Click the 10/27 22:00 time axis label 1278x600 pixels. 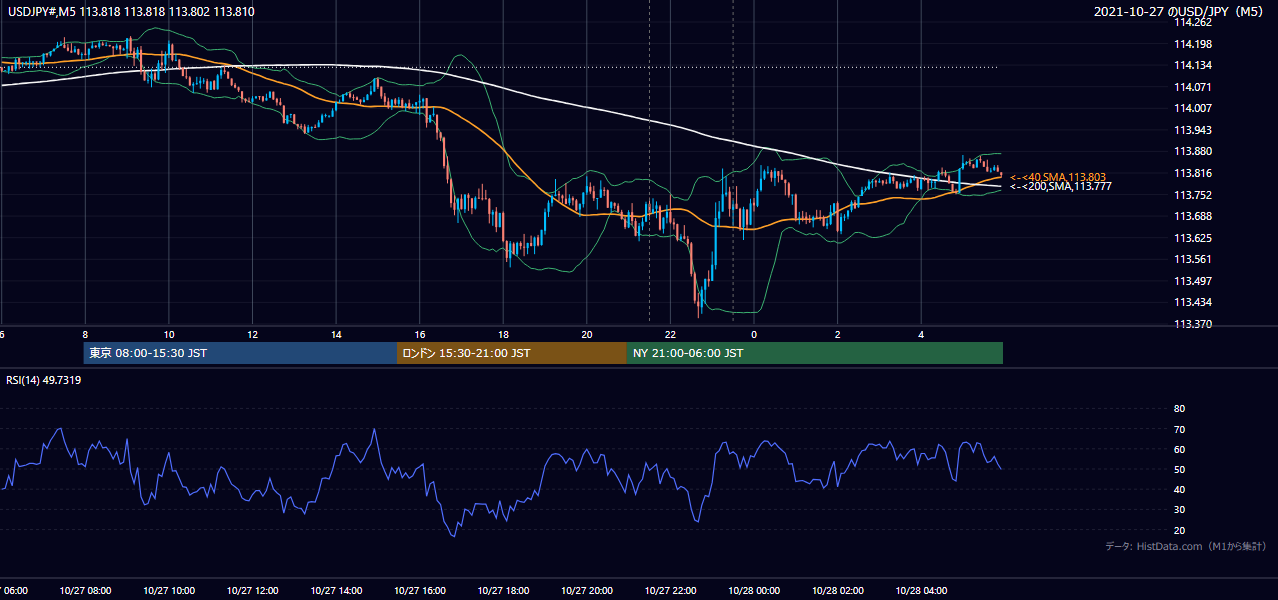[x=671, y=591]
